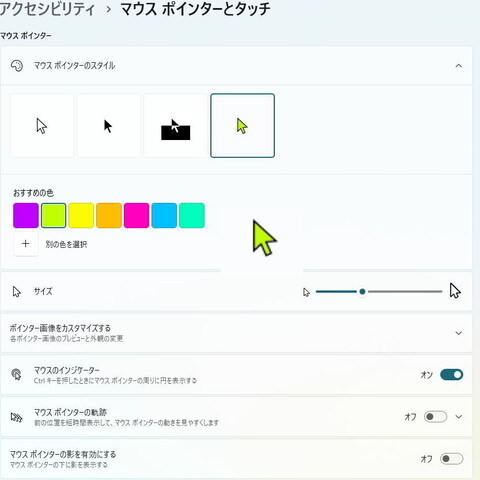Screen dimensions: 480x480
Task: Choose the cyan blue color swatch
Action: coord(164,215)
